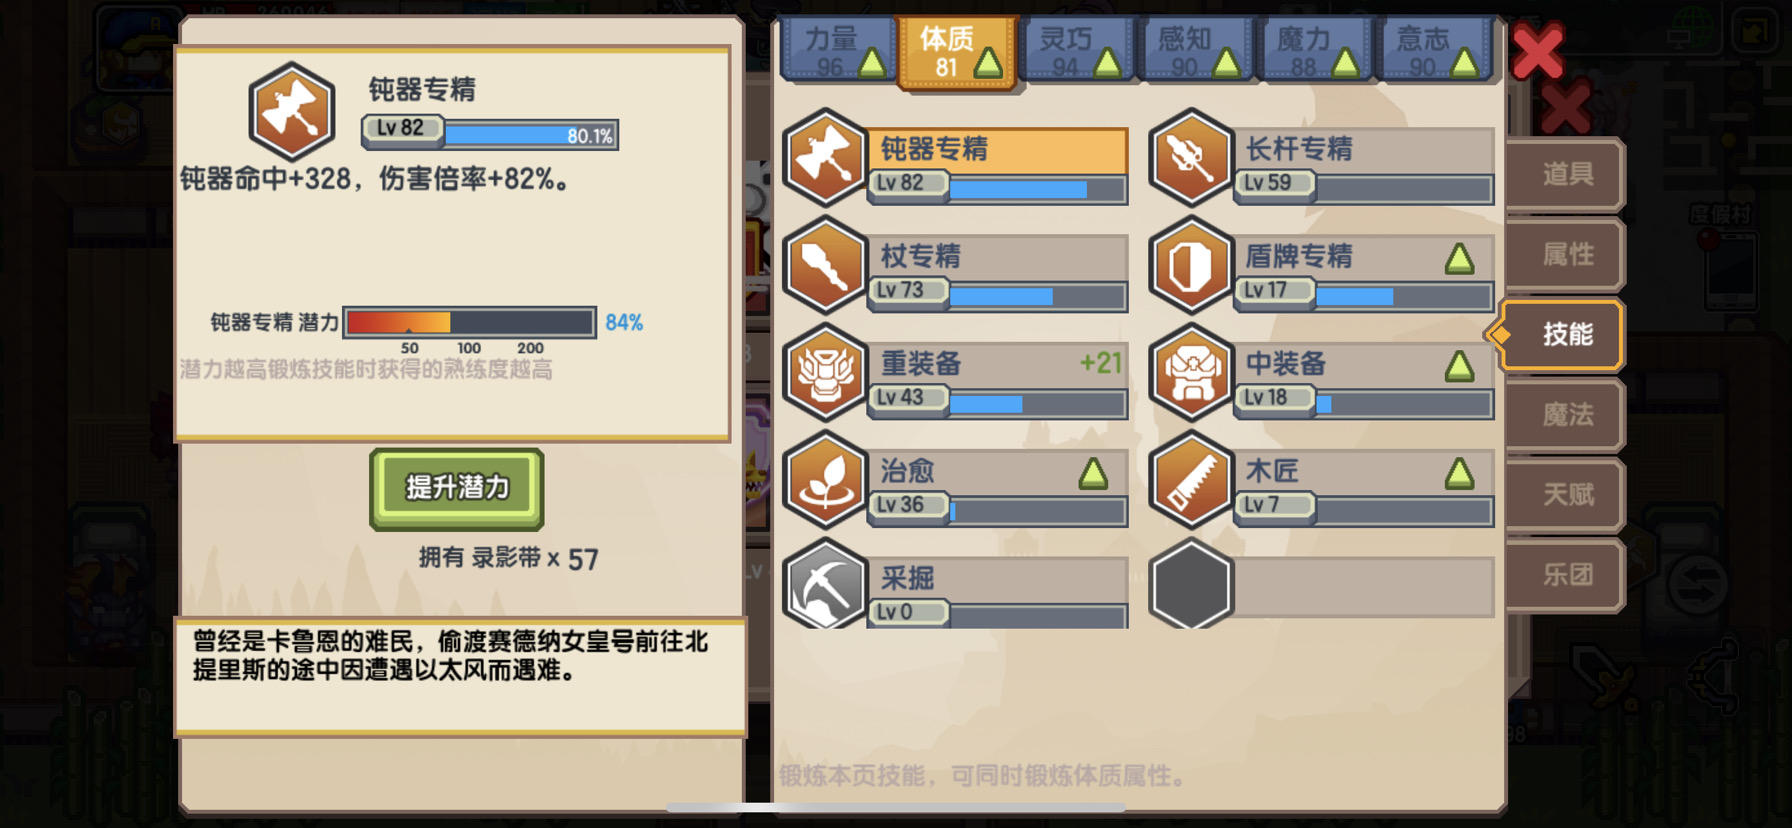Click the 提升潜力 button
This screenshot has width=1792, height=828.
[x=457, y=488]
